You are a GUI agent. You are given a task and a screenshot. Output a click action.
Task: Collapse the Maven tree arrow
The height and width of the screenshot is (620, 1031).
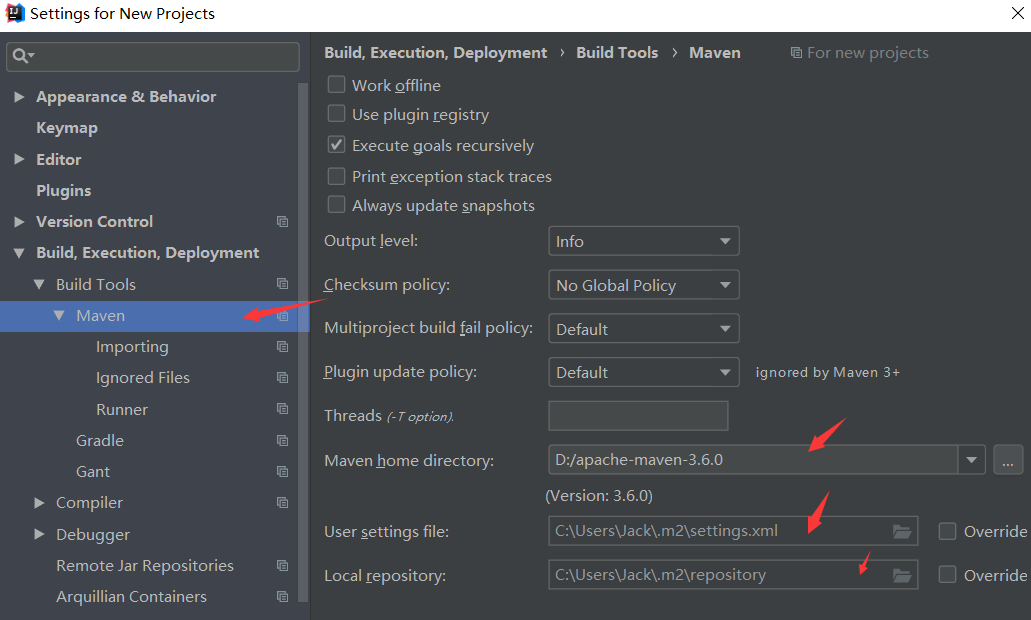[x=59, y=316]
